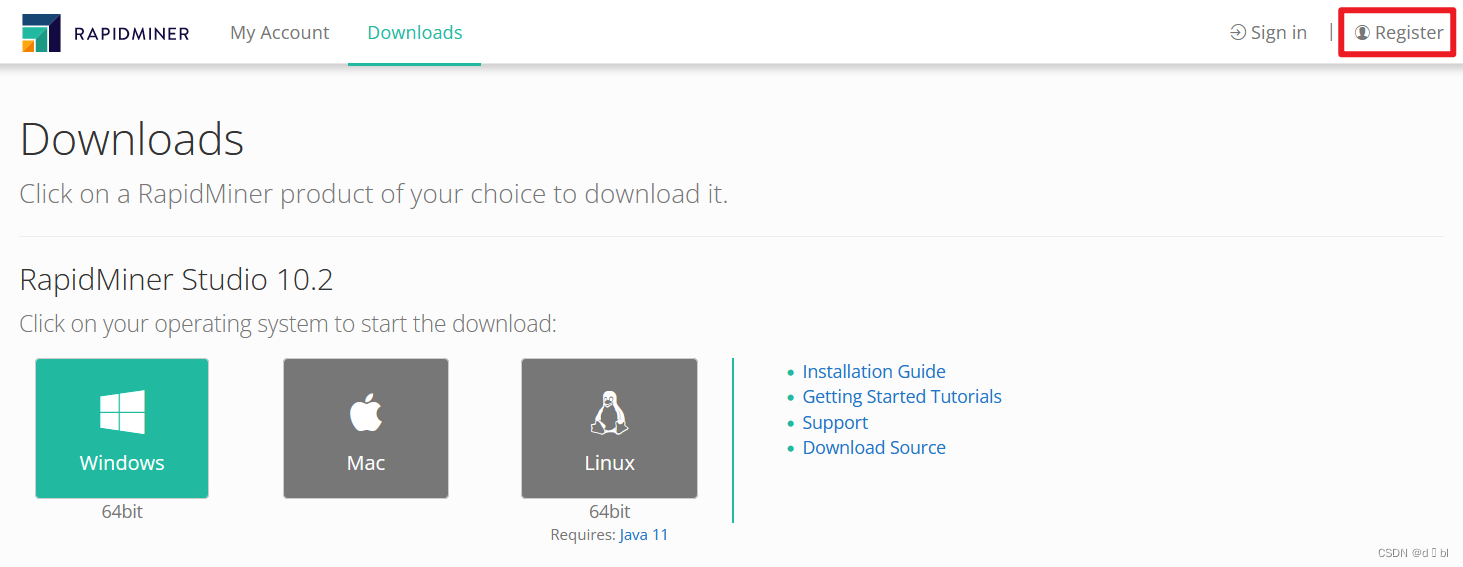The image size is (1463, 567).
Task: Switch to the Downloads tab
Action: point(414,33)
